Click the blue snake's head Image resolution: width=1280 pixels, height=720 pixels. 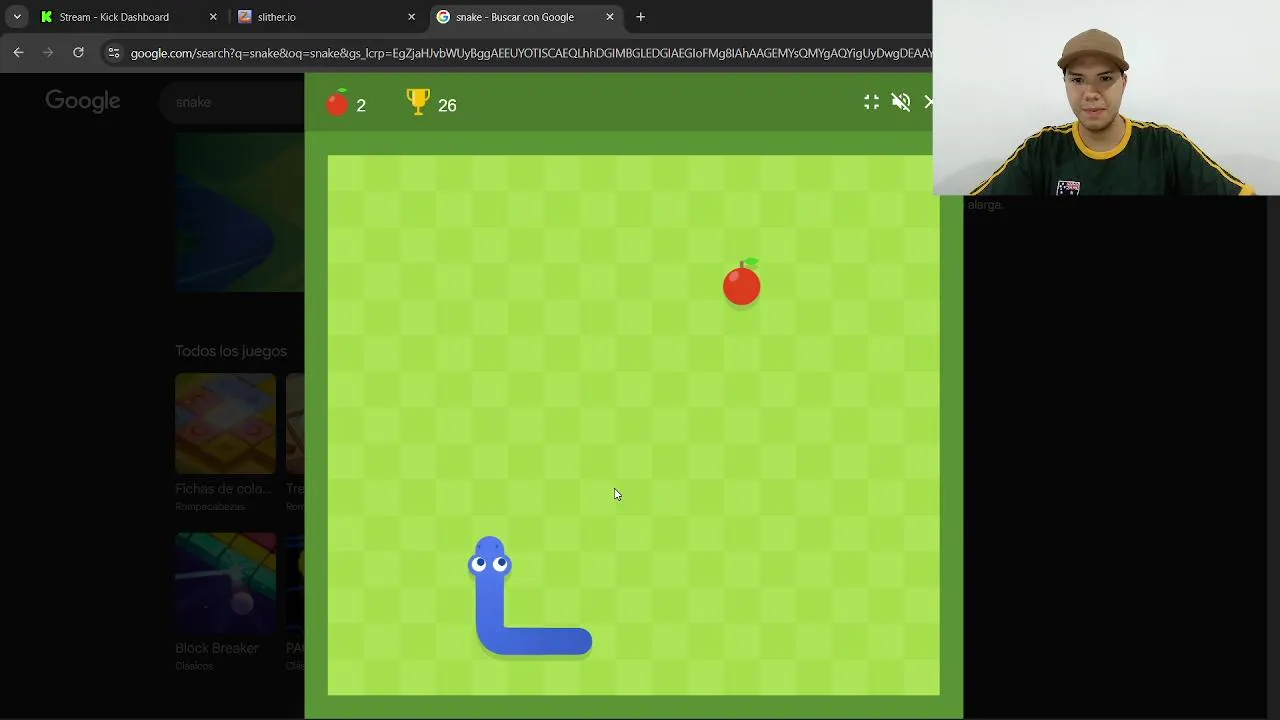coord(490,558)
